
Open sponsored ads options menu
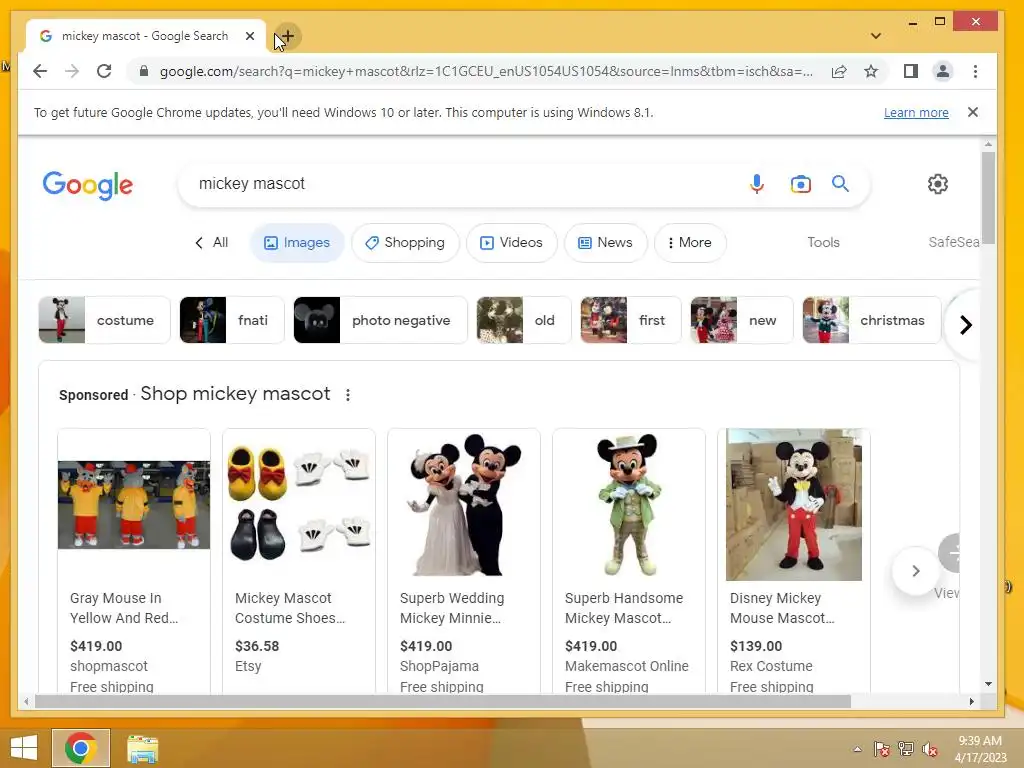(x=347, y=395)
